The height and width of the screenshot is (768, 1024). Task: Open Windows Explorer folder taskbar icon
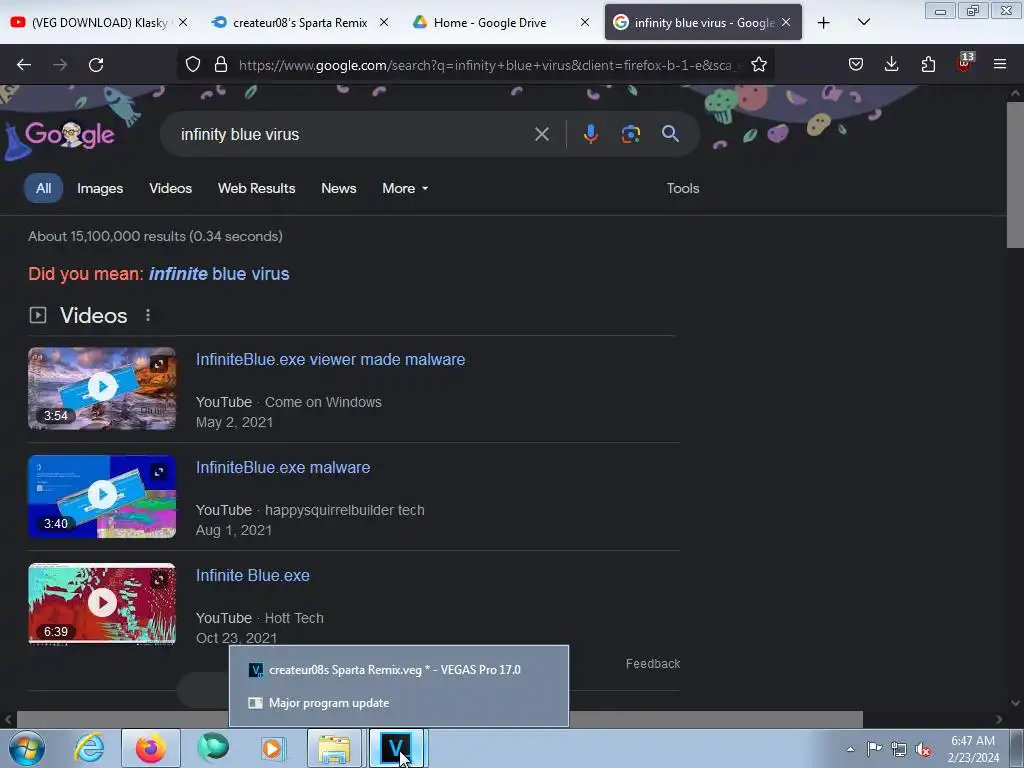(334, 748)
